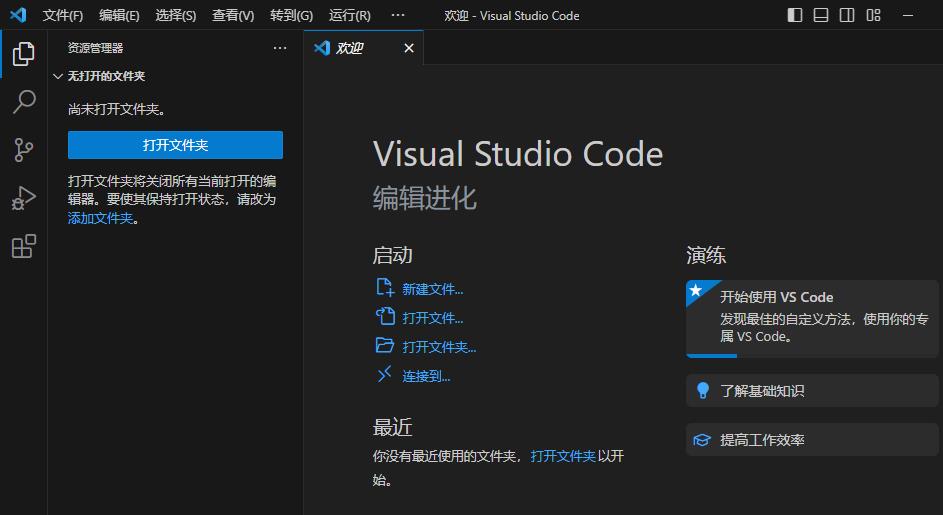The height and width of the screenshot is (515, 943).
Task: Click the folder icon beside 打开文件夹...
Action: click(384, 345)
